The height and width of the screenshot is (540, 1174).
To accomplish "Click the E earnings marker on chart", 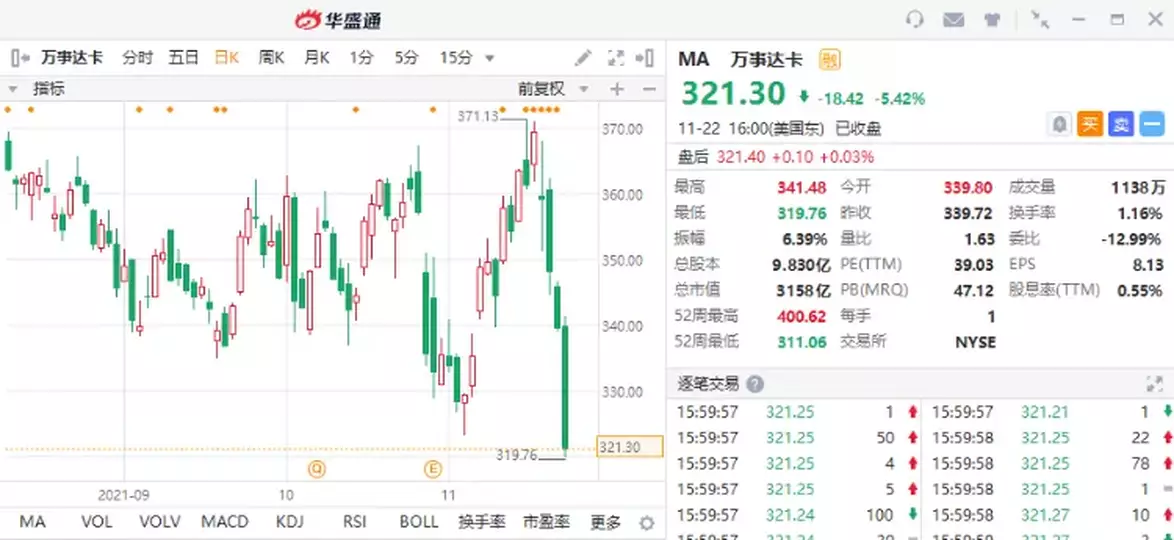I will pyautogui.click(x=433, y=469).
